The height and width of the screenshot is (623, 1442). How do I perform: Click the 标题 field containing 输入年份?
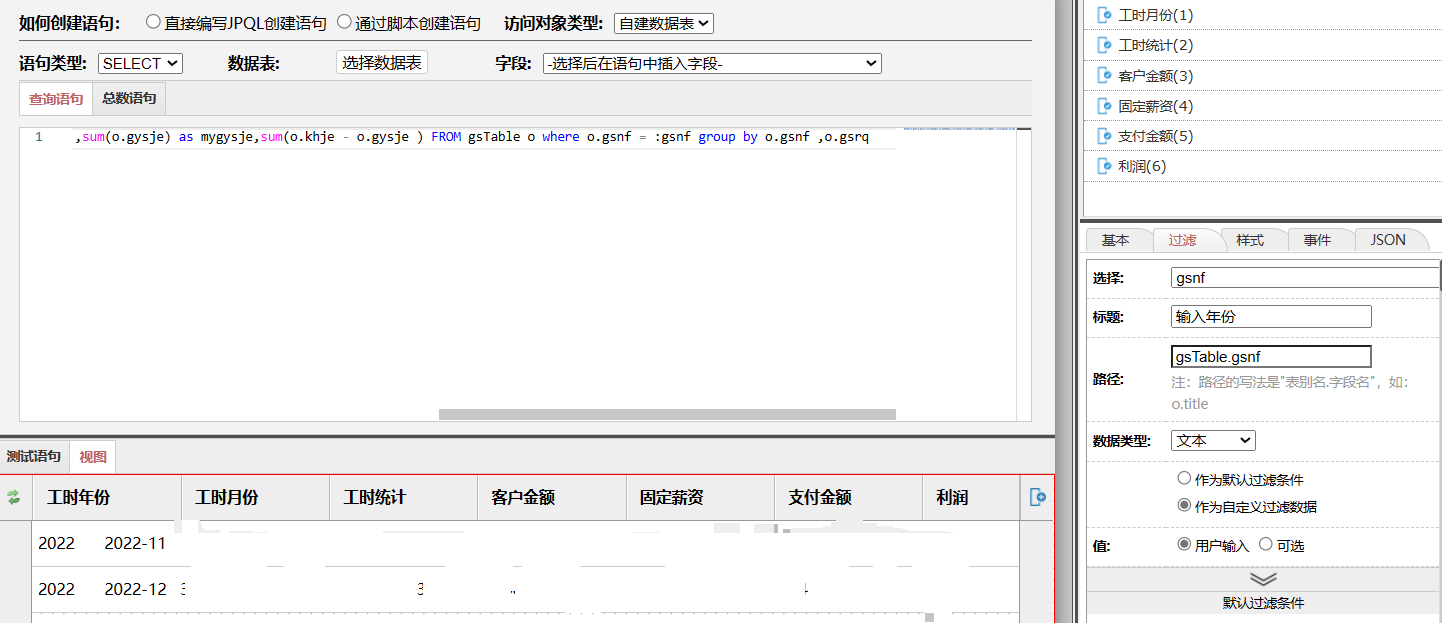click(x=1271, y=317)
